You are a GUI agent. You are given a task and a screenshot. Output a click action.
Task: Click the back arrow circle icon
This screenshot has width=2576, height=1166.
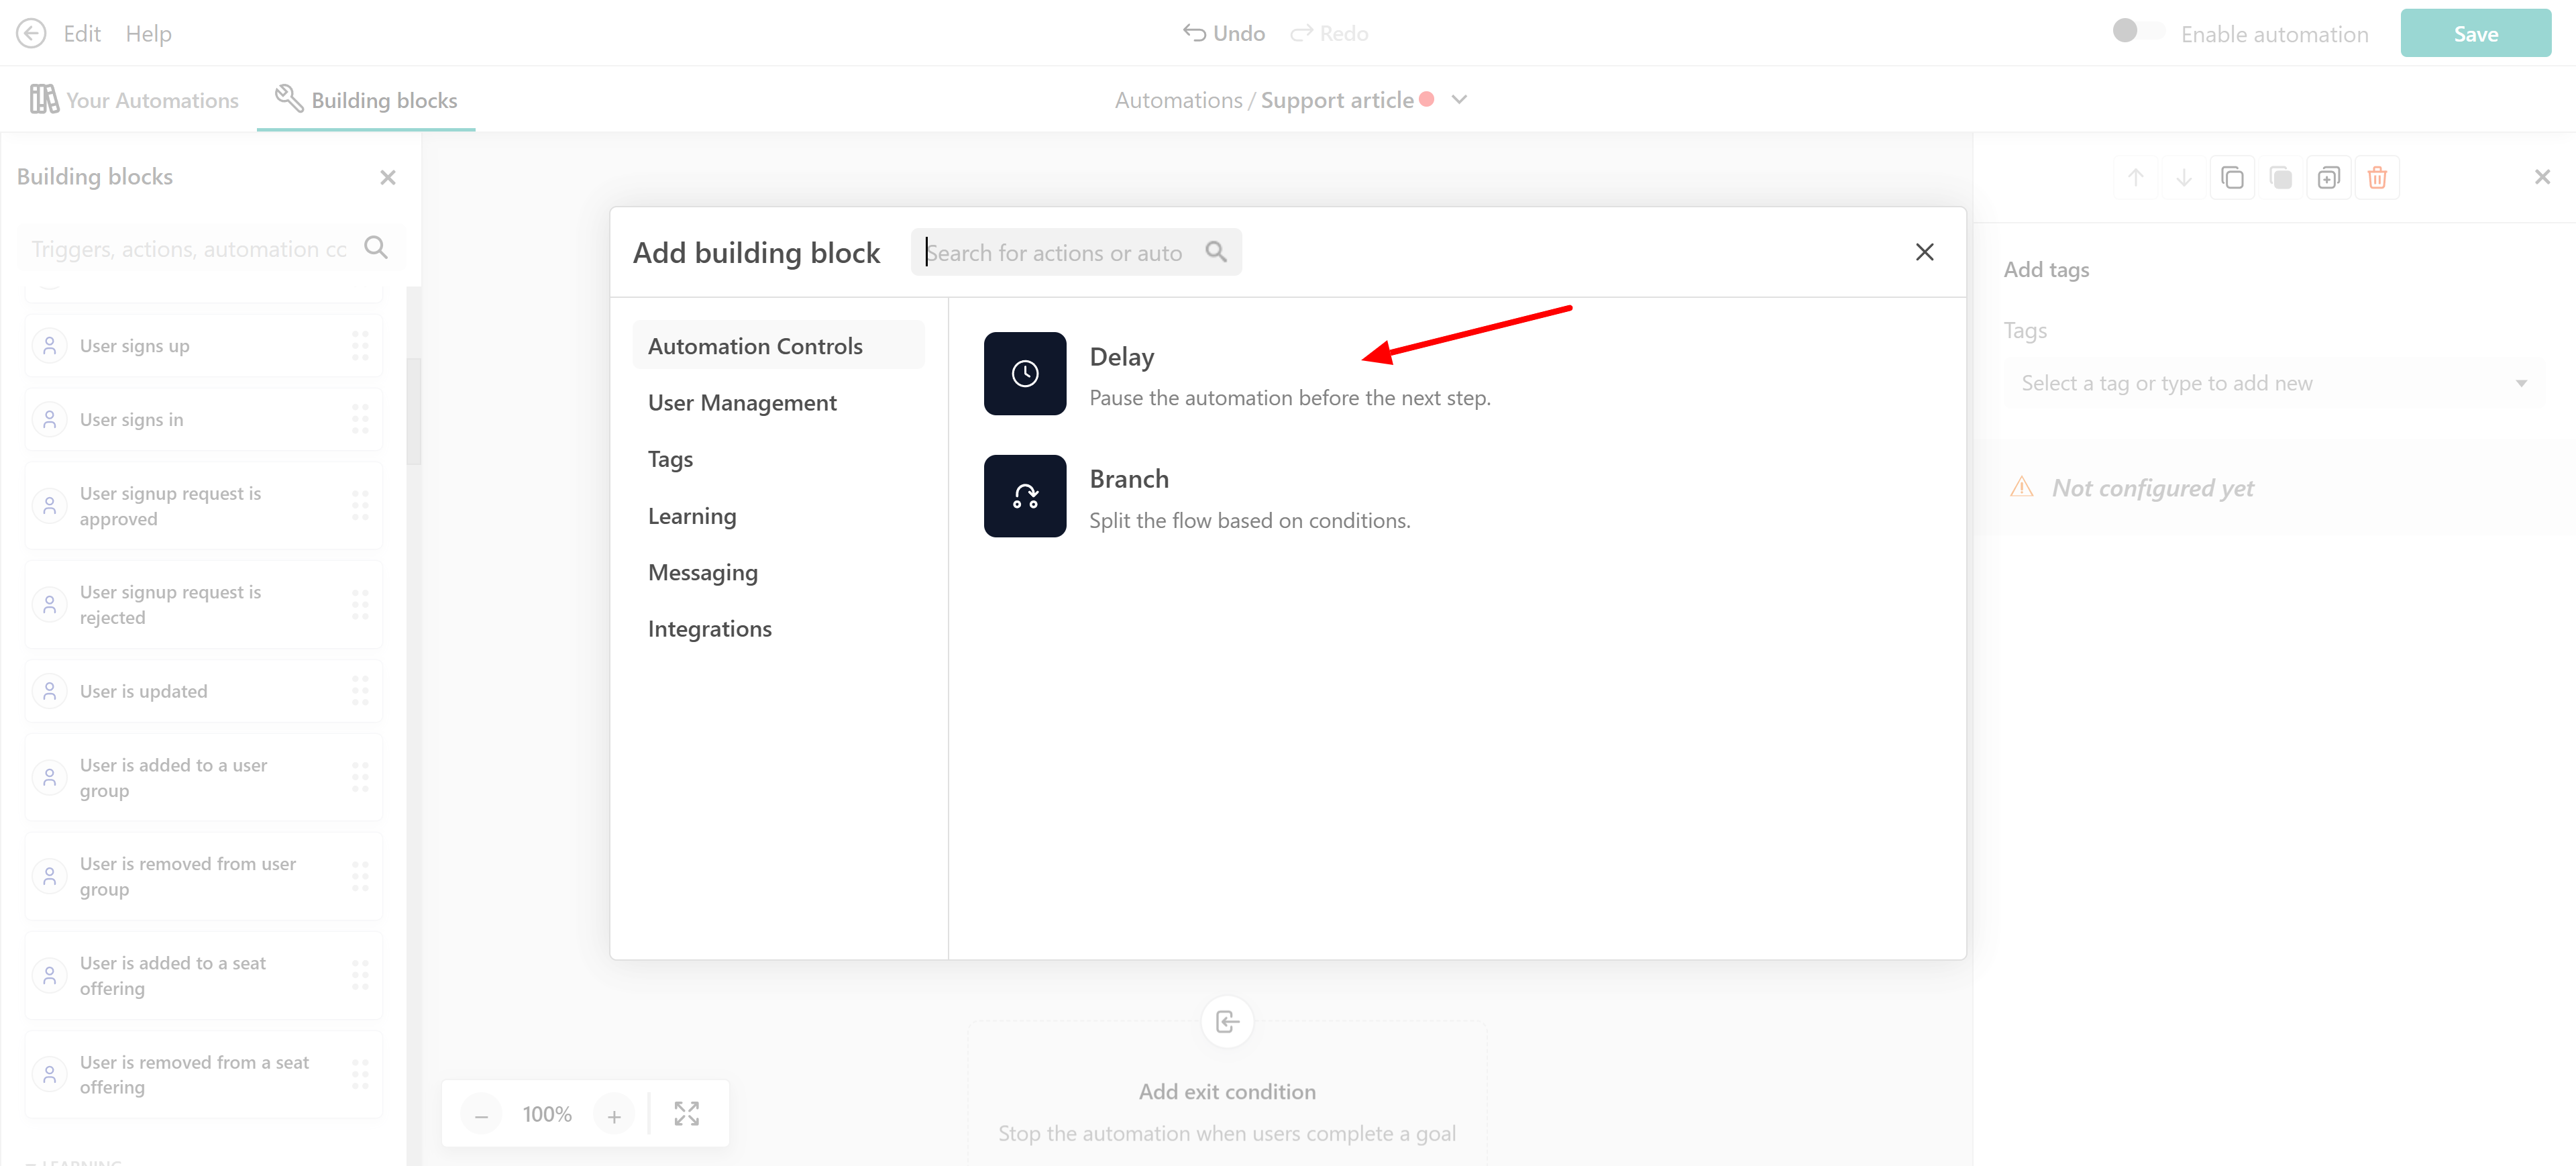[x=31, y=33]
